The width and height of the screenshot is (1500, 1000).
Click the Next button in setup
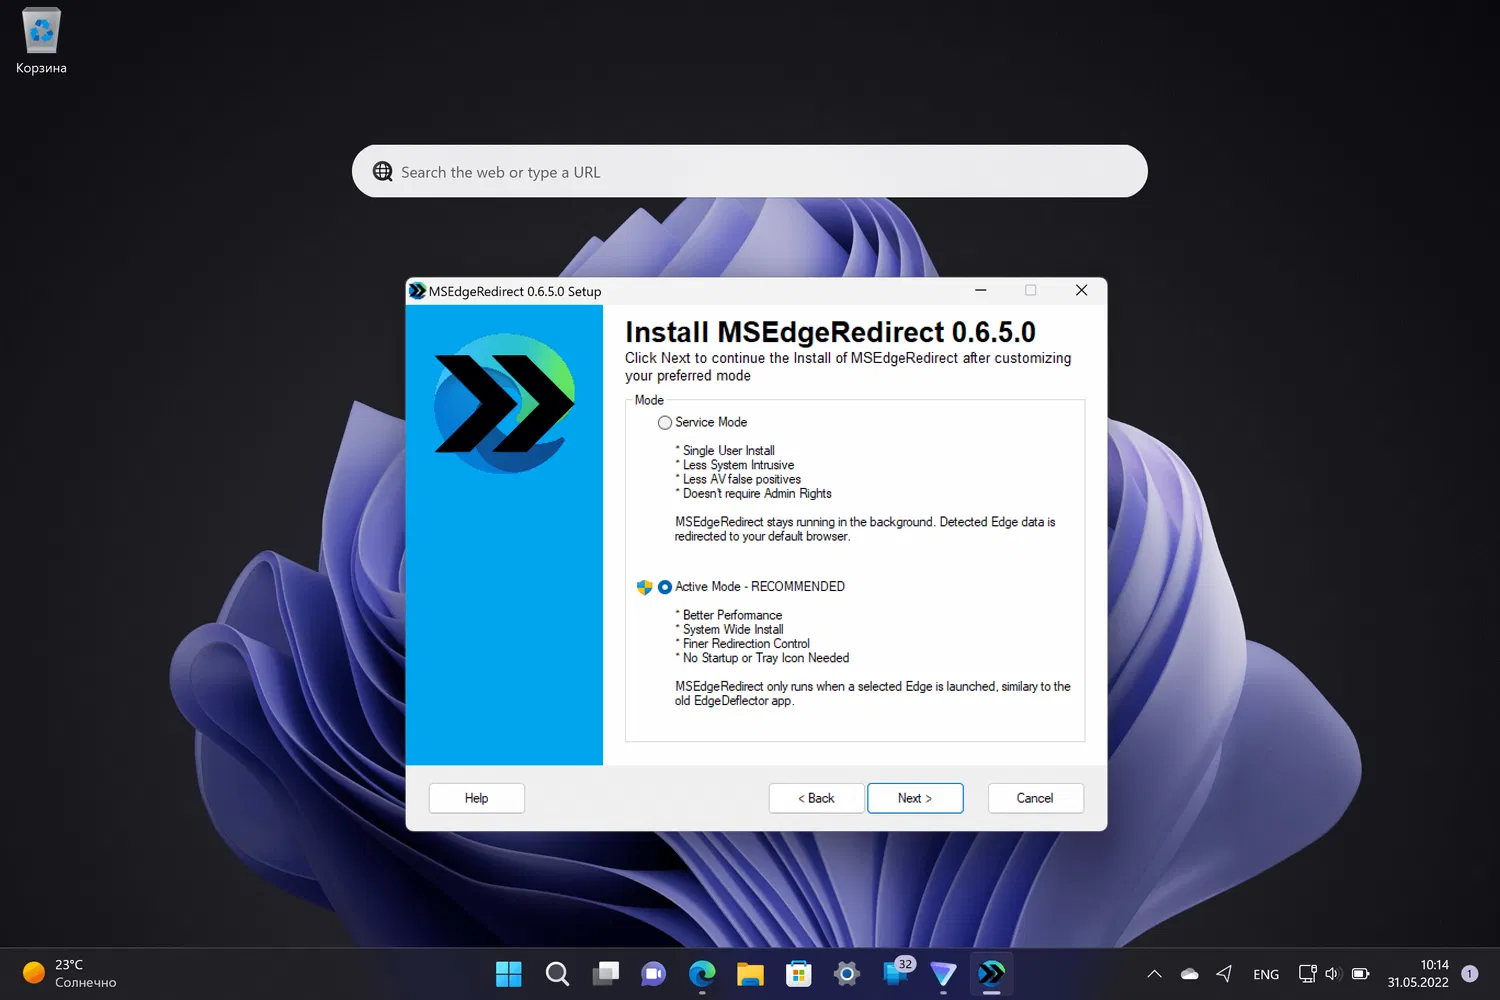click(x=915, y=798)
